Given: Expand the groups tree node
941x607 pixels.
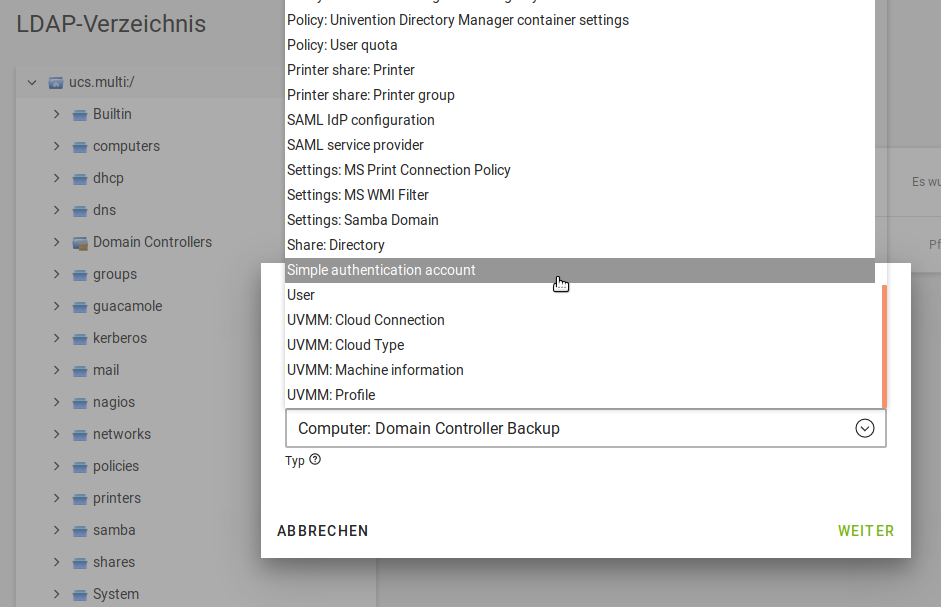Looking at the screenshot, I should coord(56,274).
